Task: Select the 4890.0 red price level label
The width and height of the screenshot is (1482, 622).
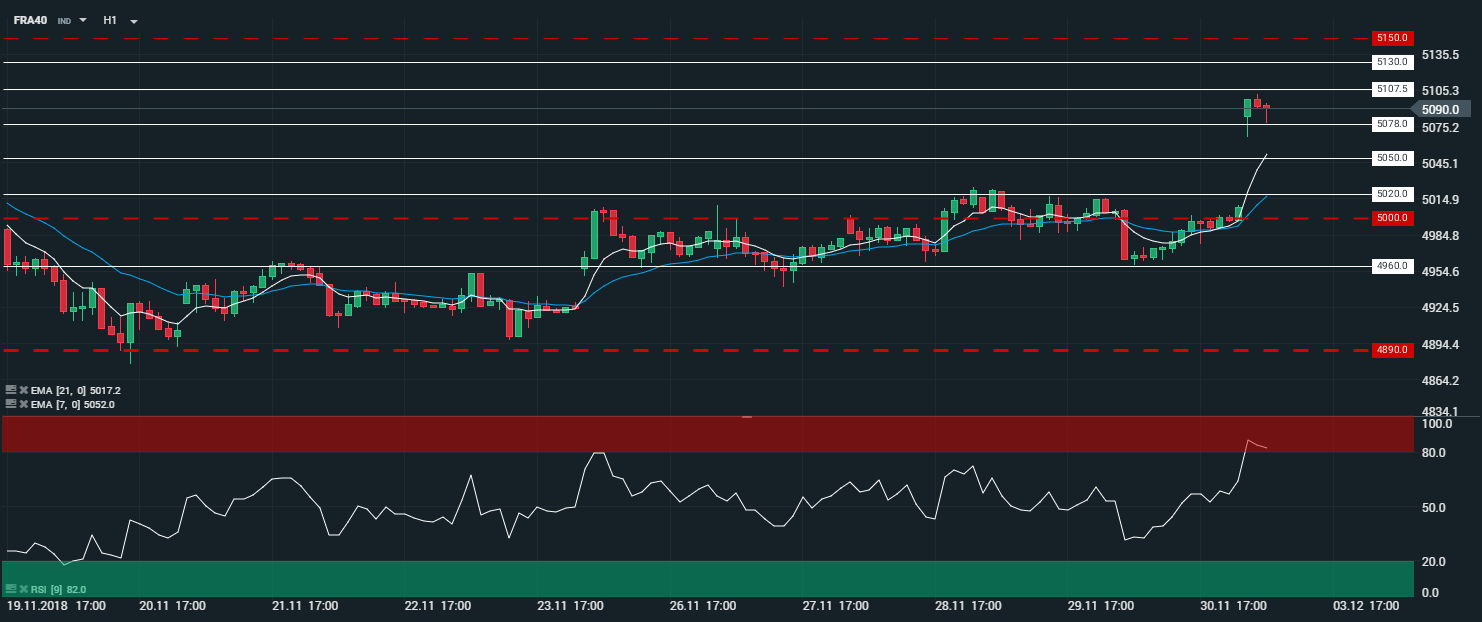Action: 1392,350
